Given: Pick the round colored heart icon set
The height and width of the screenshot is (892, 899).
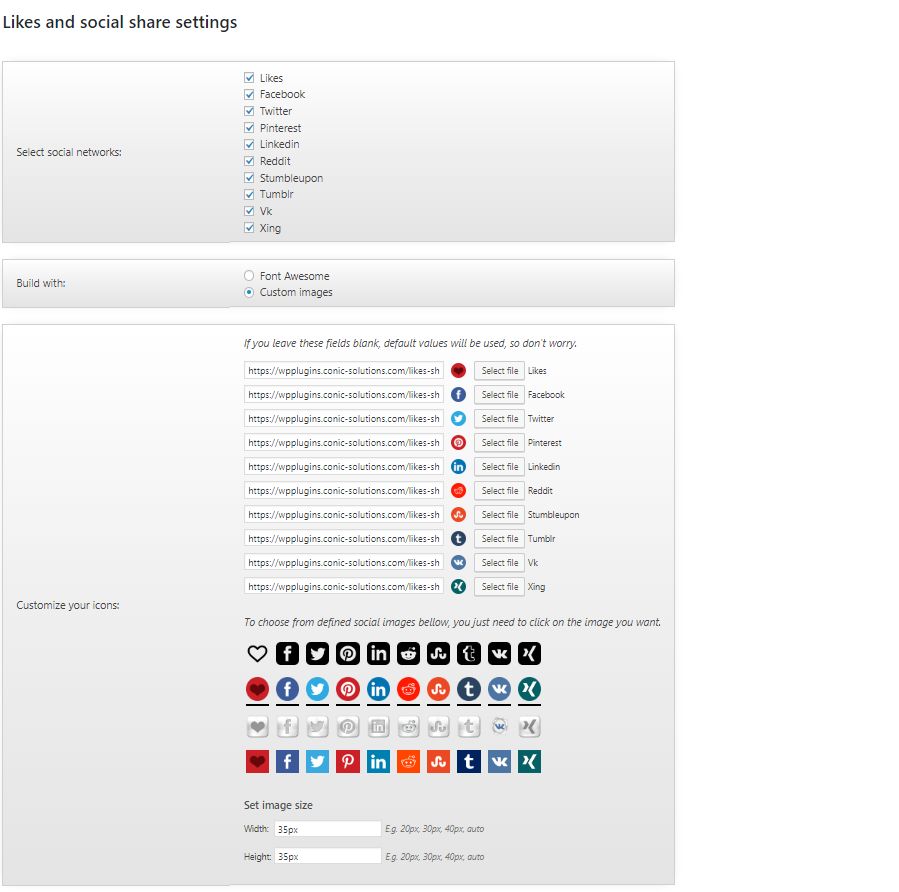Looking at the screenshot, I should click(257, 689).
